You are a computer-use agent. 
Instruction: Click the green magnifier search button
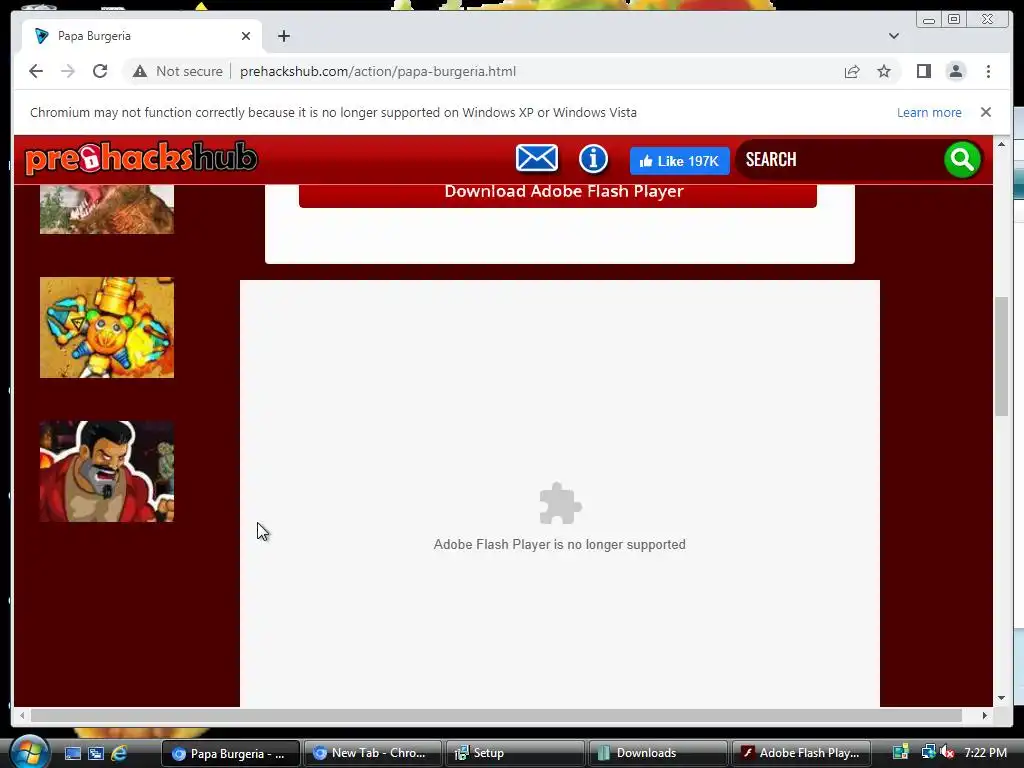[x=962, y=159]
